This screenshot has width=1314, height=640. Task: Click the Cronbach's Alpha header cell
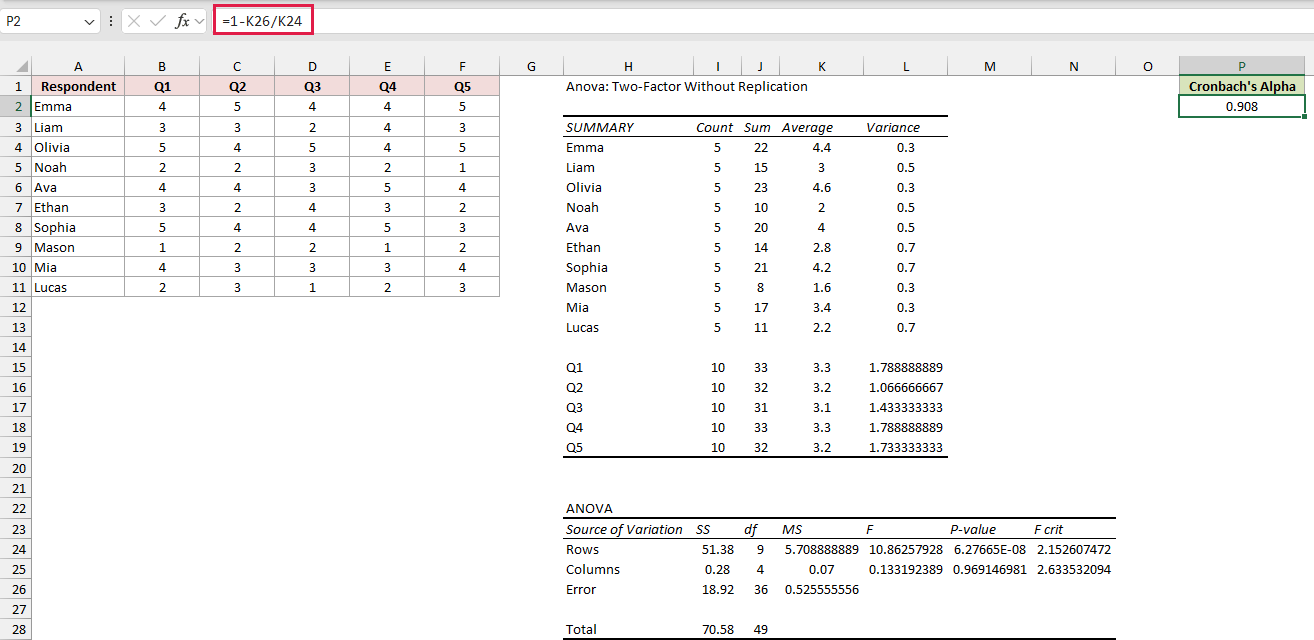(1242, 86)
